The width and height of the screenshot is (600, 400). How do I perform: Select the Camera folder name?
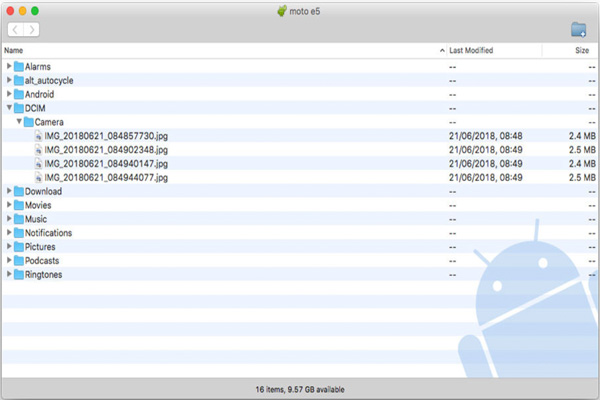[x=49, y=122]
